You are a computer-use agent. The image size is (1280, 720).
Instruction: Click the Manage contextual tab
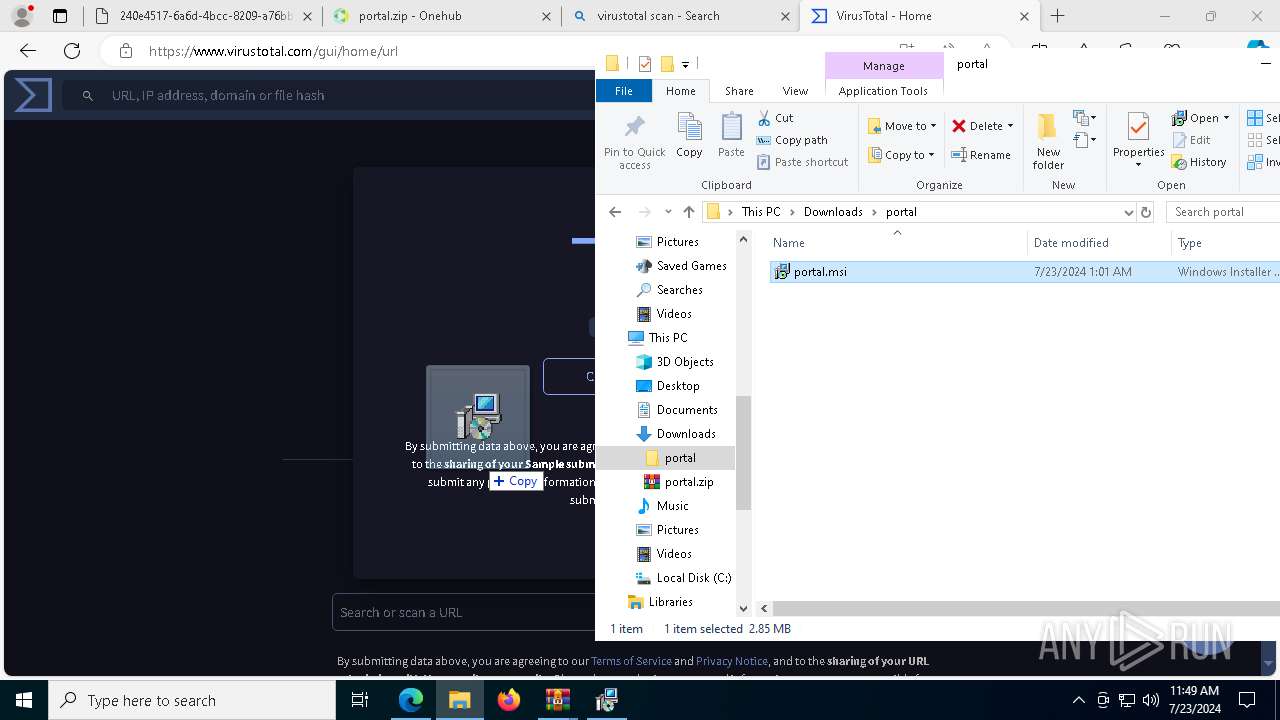pyautogui.click(x=883, y=66)
